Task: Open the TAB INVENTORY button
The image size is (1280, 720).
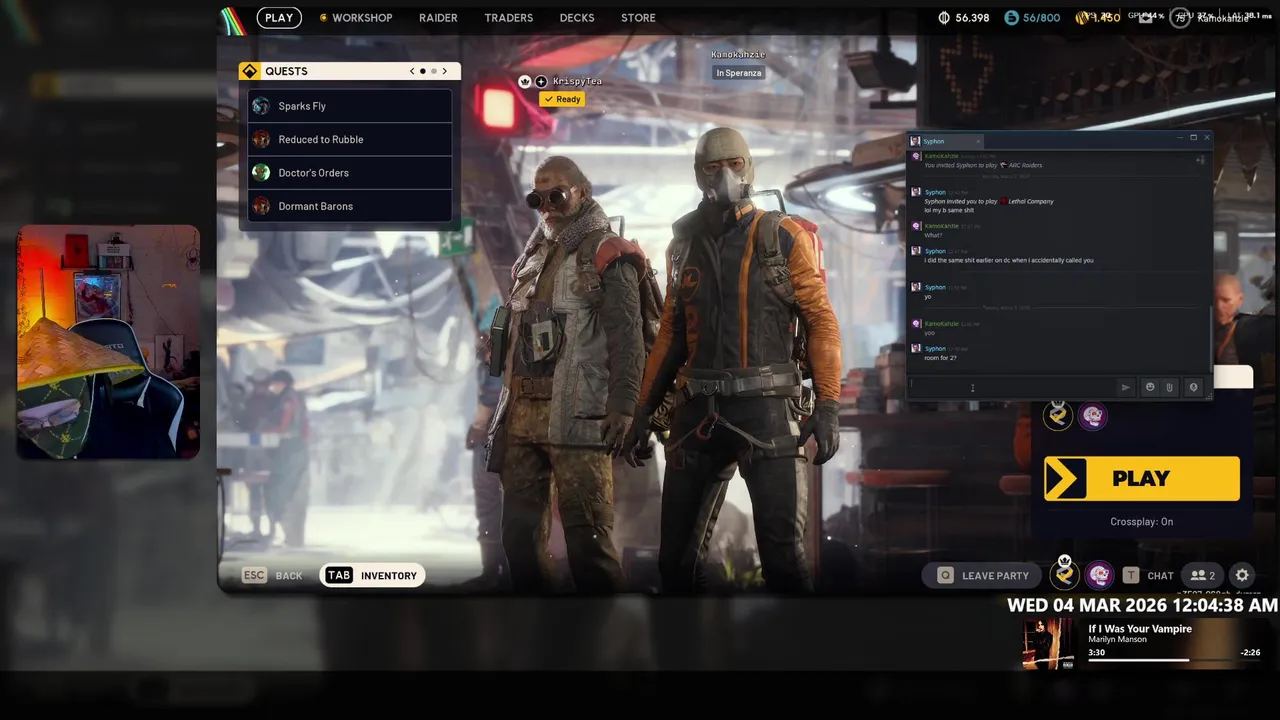Action: click(373, 575)
